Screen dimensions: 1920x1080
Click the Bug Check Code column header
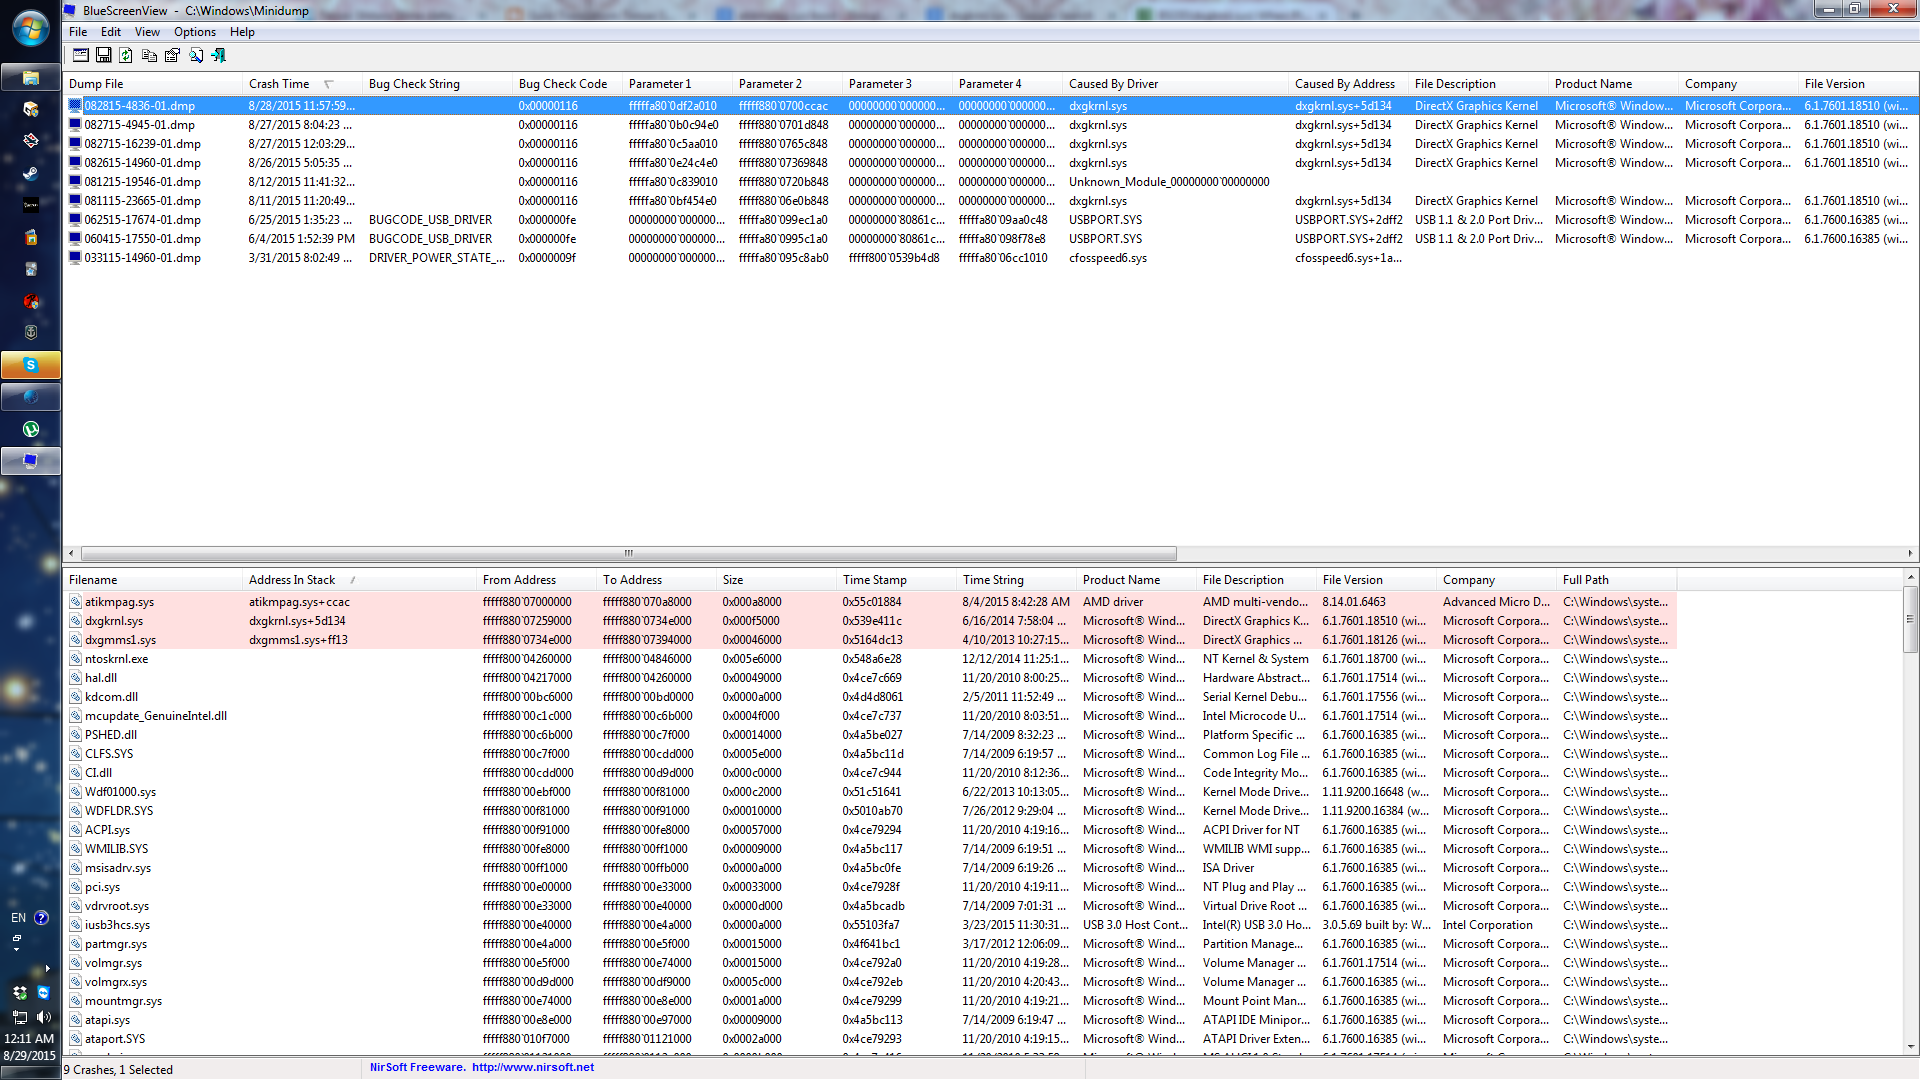click(567, 84)
